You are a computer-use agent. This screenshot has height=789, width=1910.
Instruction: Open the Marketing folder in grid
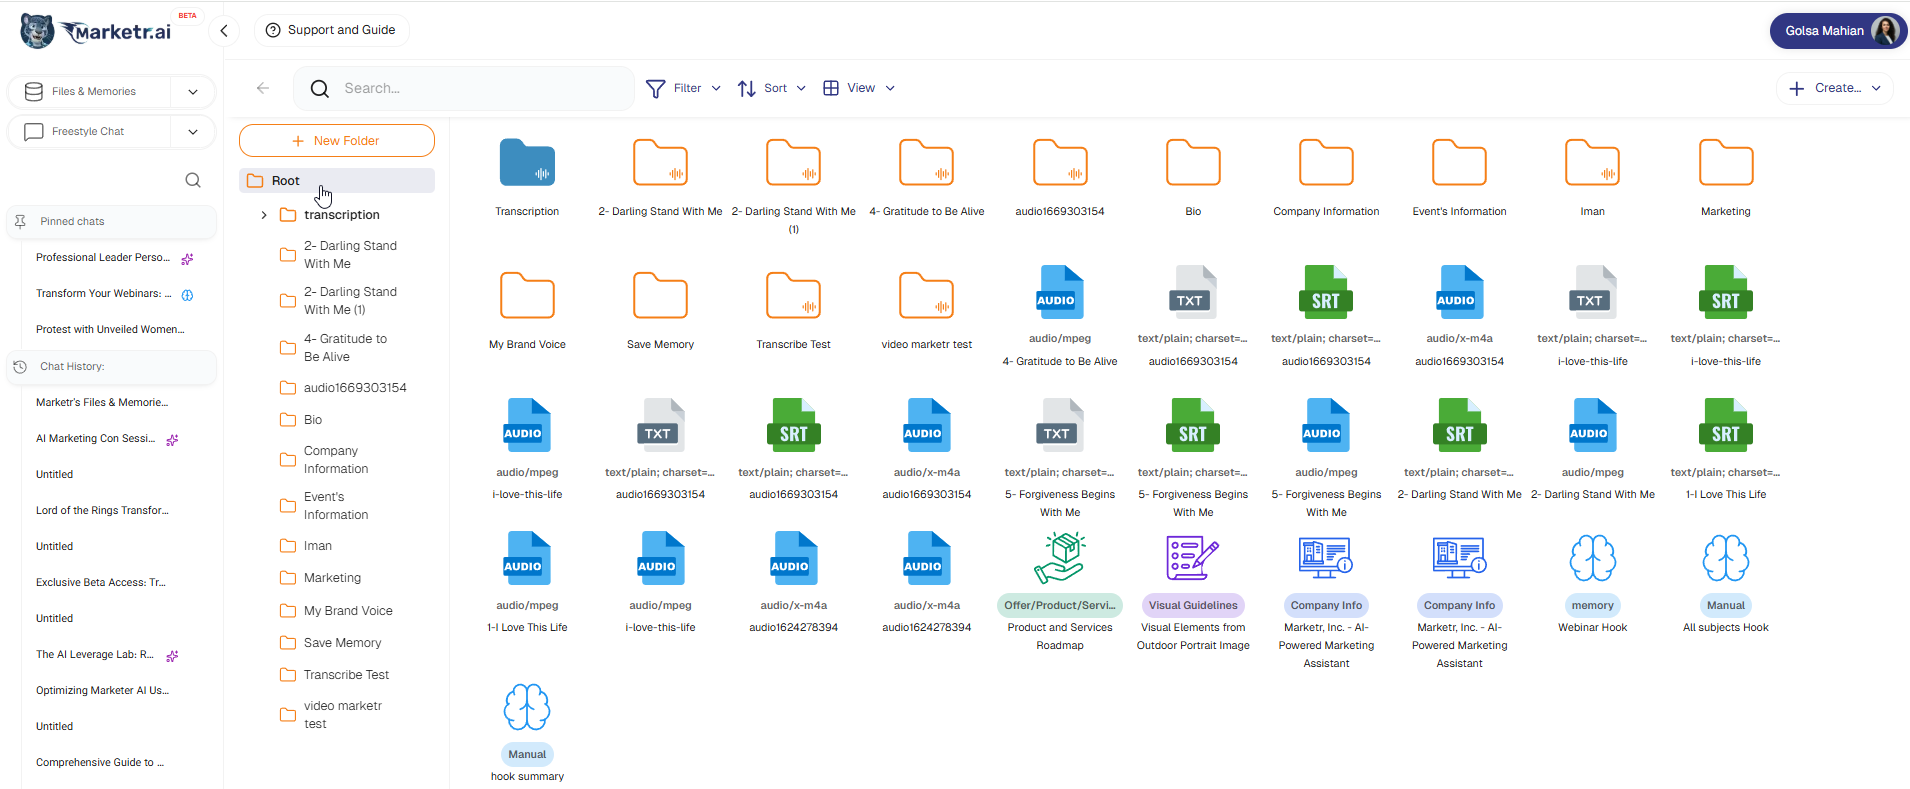coord(1726,163)
